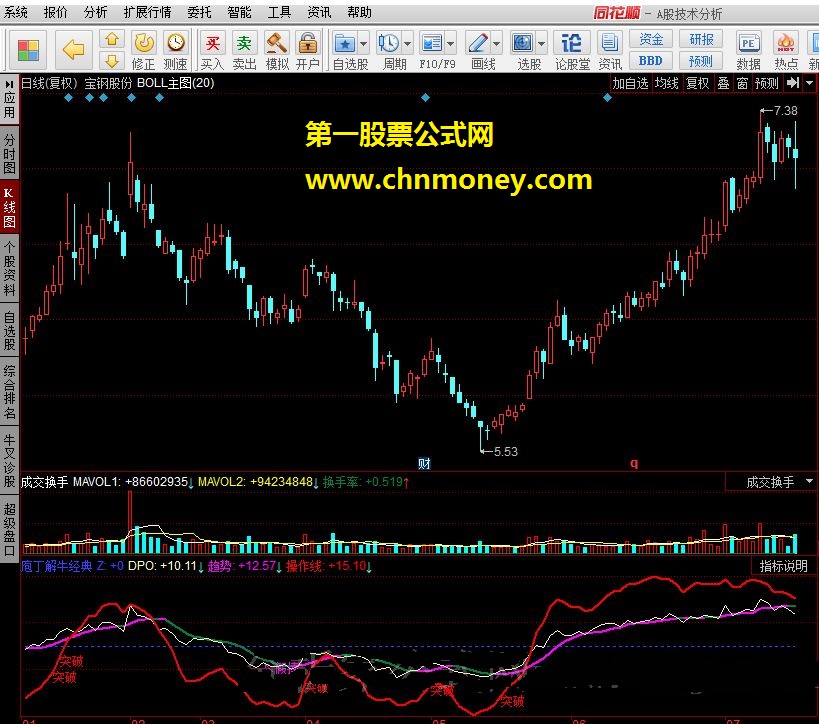This screenshot has height=724, width=819.
Task: Open the 分析 menu
Action: coord(96,11)
